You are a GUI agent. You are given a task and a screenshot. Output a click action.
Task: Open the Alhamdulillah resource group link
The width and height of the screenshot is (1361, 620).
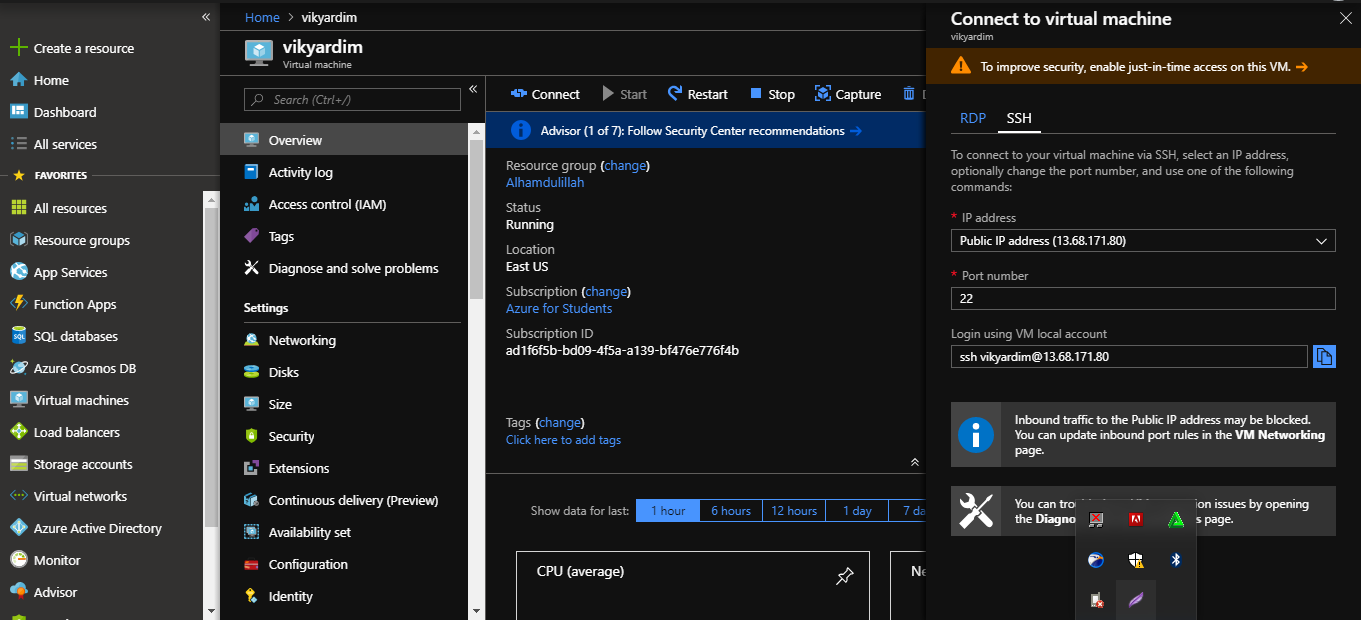point(545,183)
